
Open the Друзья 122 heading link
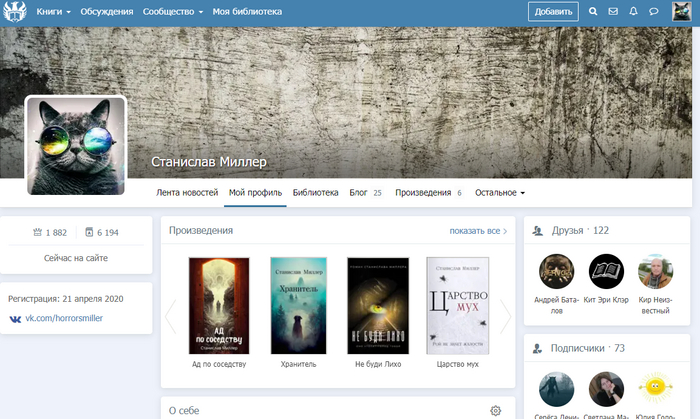click(x=580, y=231)
